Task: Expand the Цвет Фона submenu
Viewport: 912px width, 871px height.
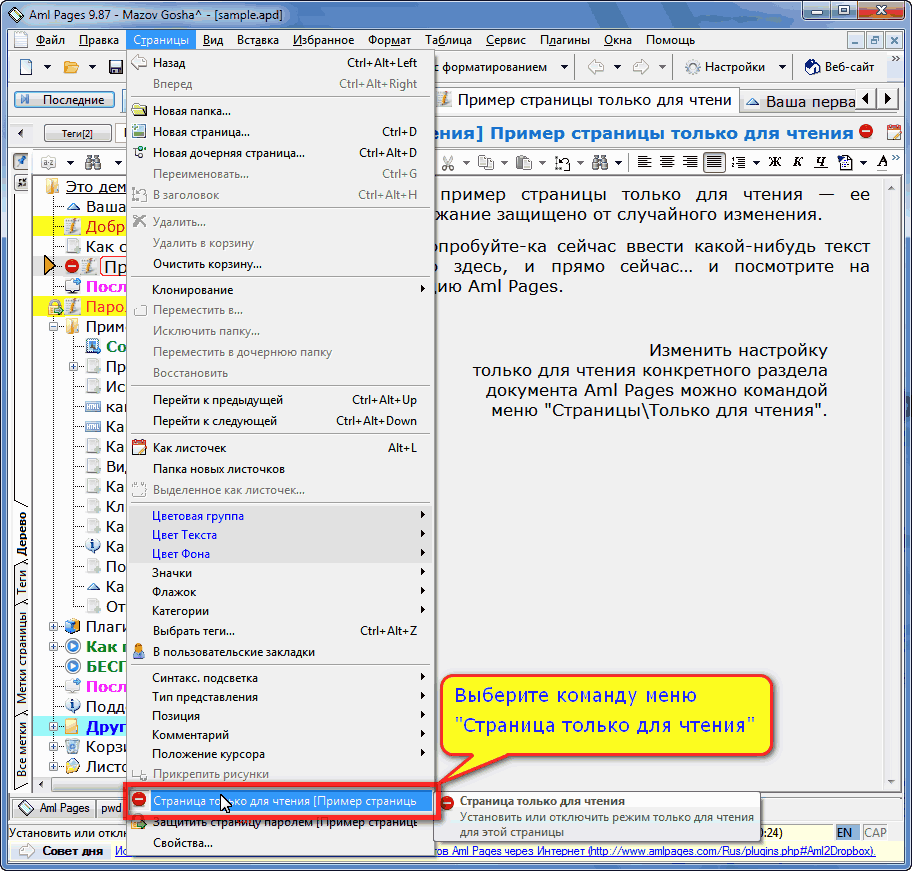Action: click(280, 554)
